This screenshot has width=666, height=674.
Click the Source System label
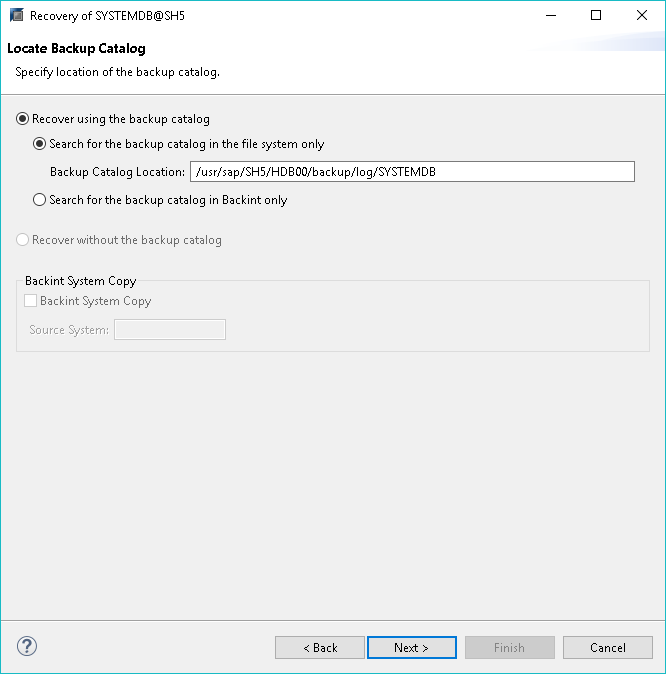tap(69, 330)
